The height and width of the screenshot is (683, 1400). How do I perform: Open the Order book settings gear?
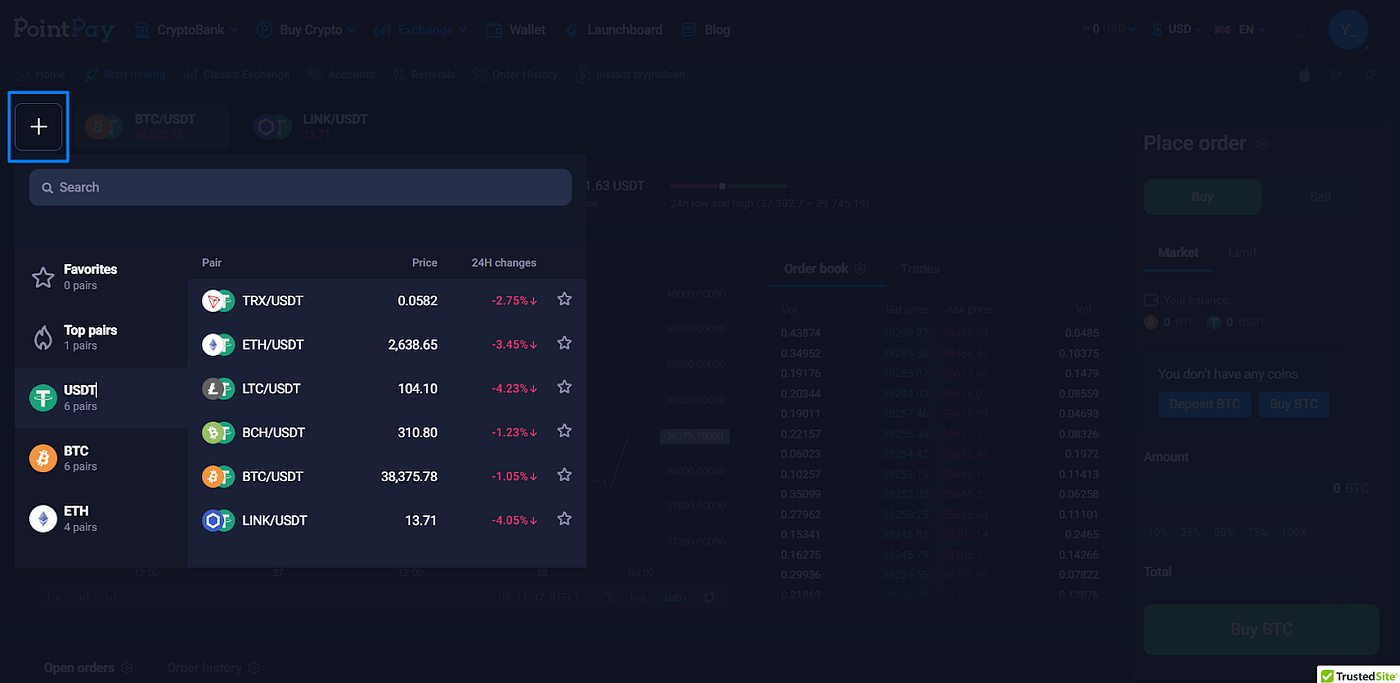tap(860, 269)
